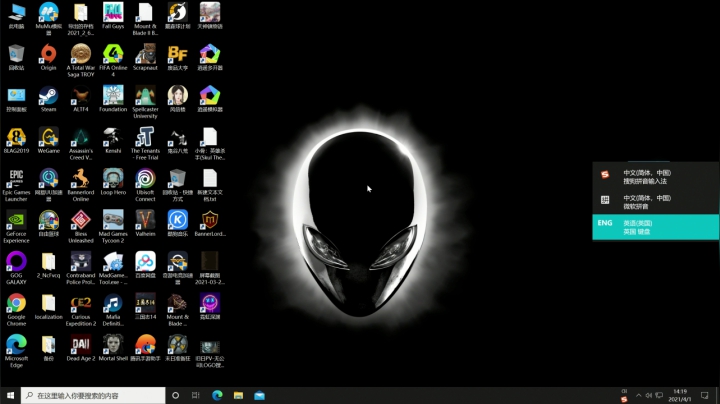Open the Loop Hero shortcut
Screen dimensions: 720x404
113,182
